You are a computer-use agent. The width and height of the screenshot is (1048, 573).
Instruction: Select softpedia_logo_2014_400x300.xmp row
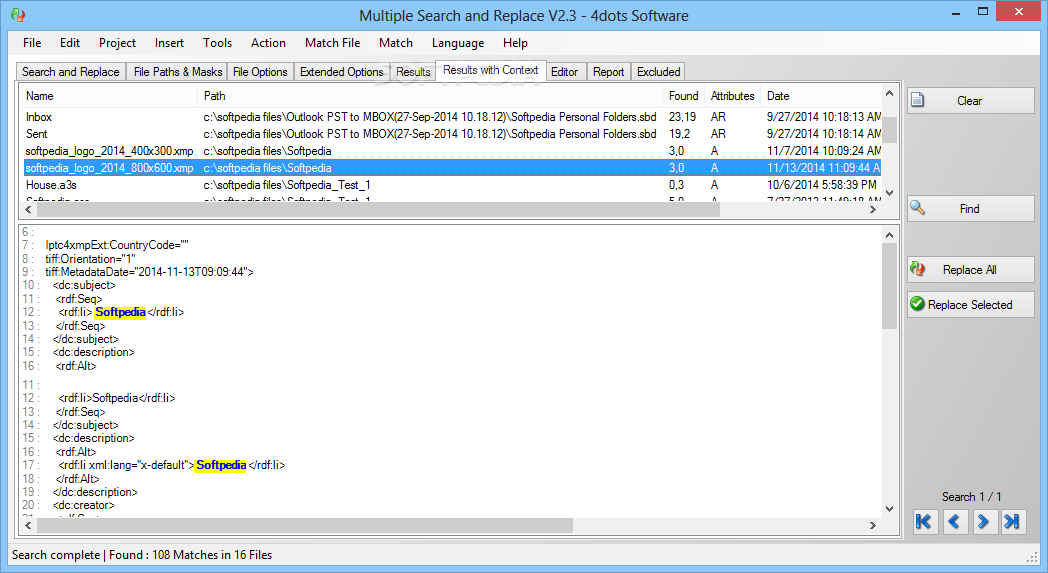pyautogui.click(x=452, y=151)
